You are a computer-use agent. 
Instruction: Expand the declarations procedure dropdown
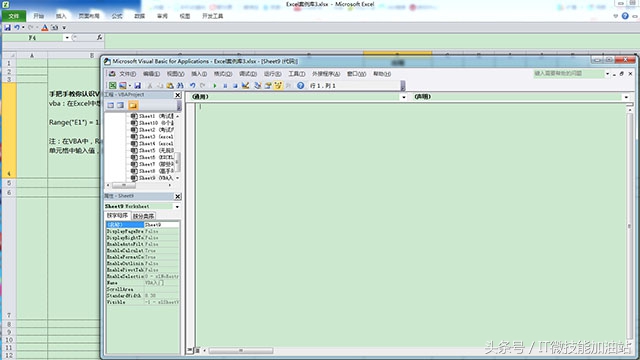626,97
